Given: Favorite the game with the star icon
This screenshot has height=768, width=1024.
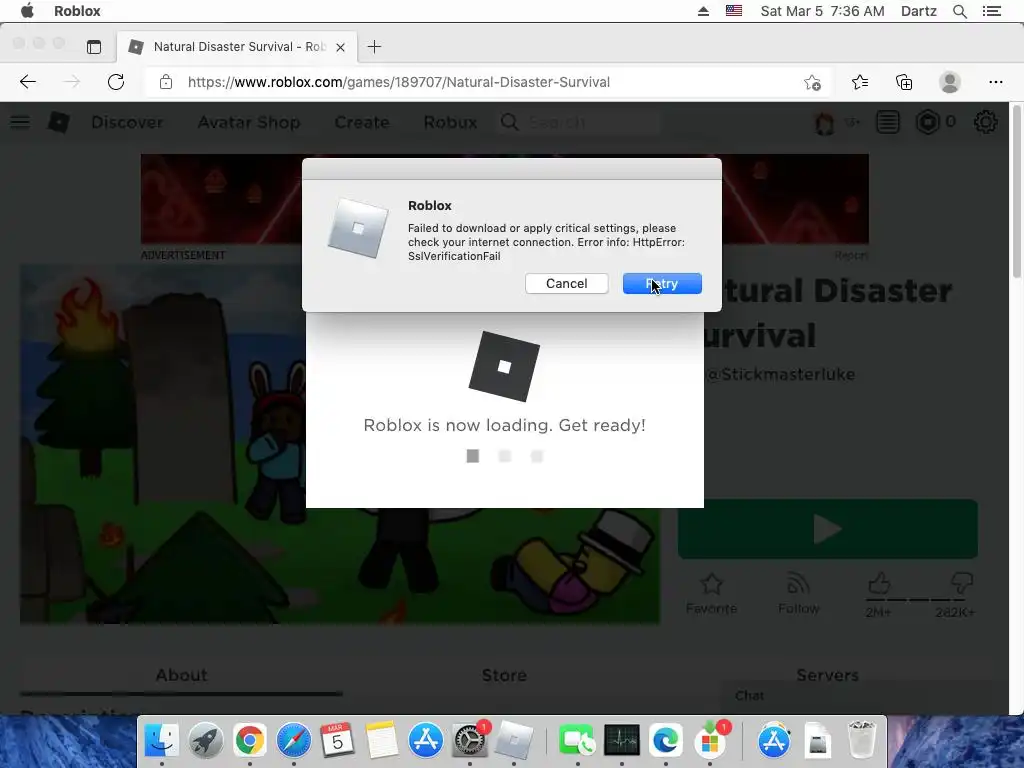Looking at the screenshot, I should point(711,593).
